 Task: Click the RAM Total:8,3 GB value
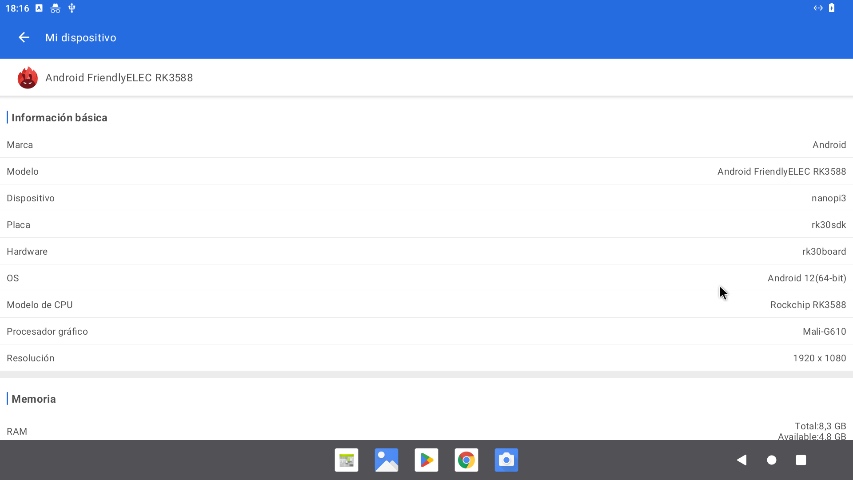tap(820, 426)
